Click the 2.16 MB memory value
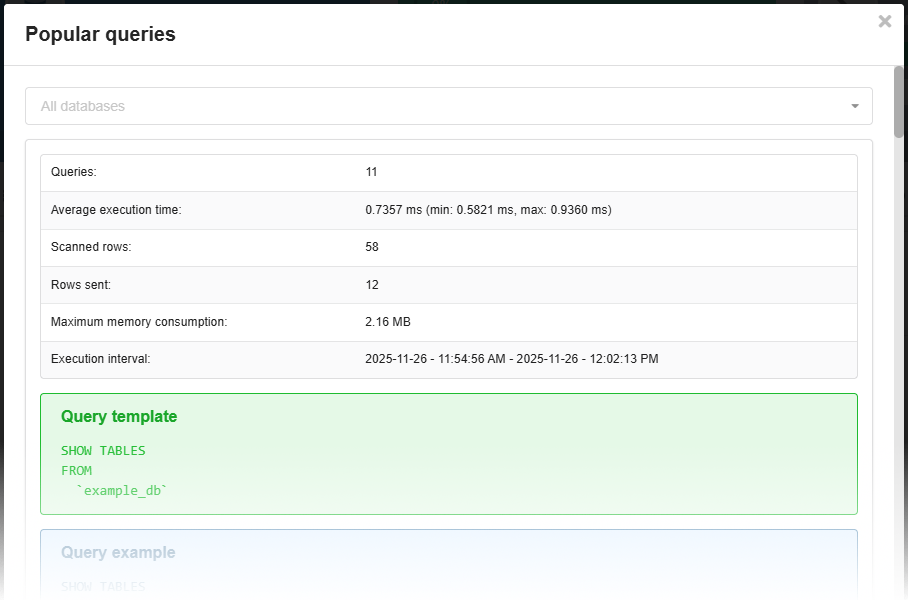 pos(388,322)
